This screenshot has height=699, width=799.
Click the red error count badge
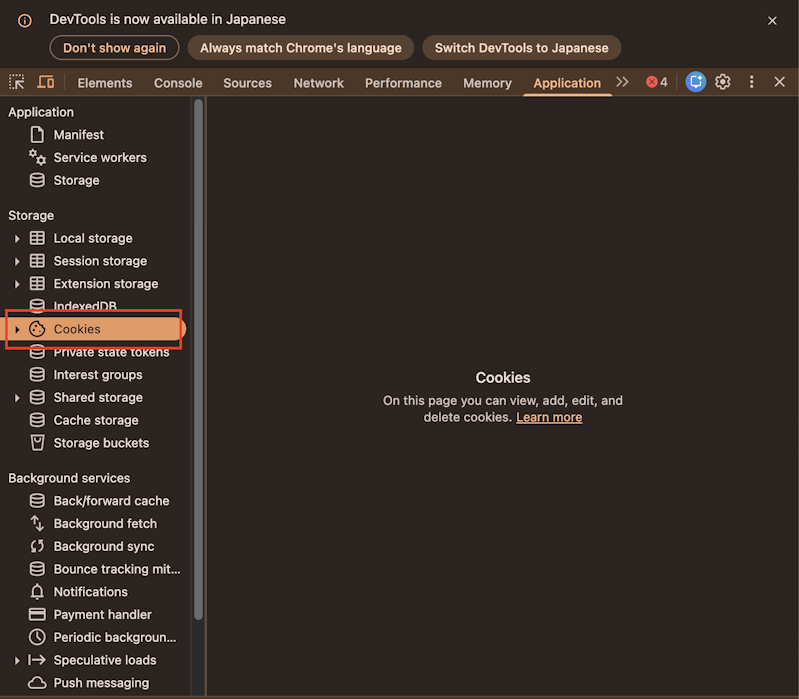[657, 82]
